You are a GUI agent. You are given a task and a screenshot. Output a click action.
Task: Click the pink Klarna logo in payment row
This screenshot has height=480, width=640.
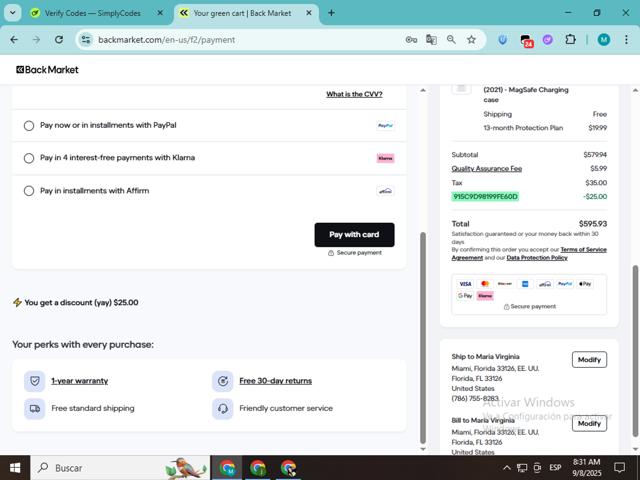coord(385,158)
